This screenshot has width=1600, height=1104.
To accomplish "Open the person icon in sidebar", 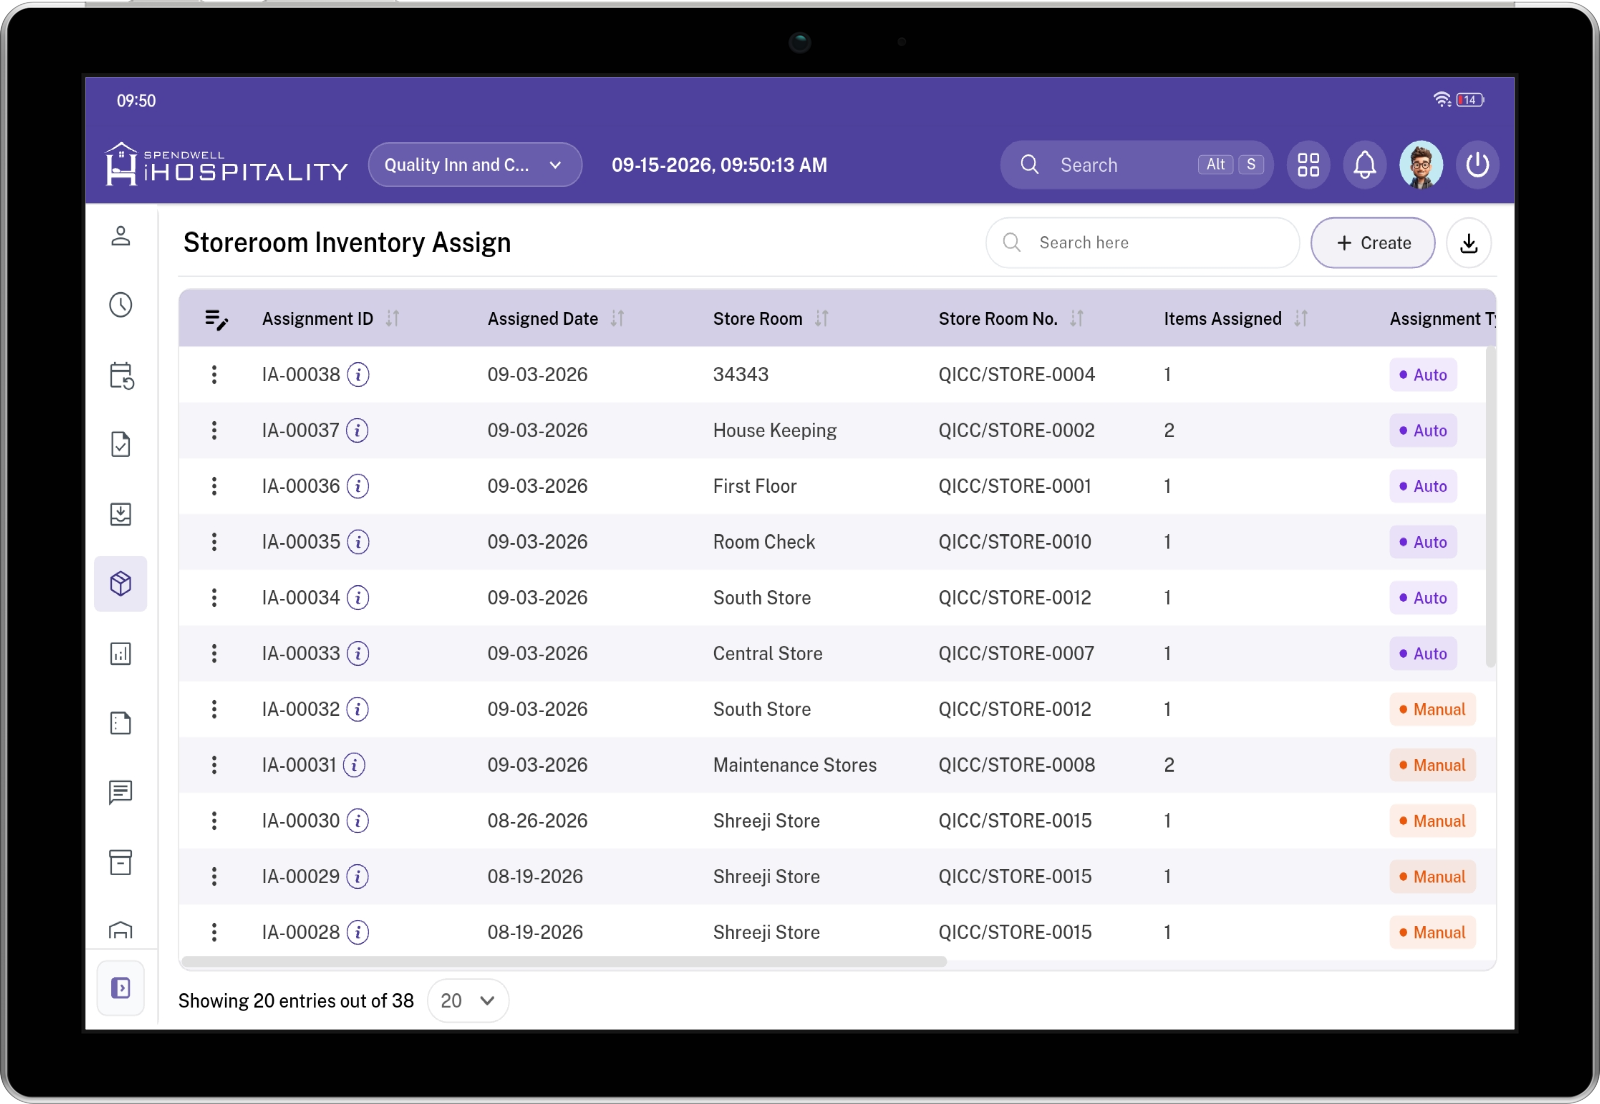I will tap(121, 236).
